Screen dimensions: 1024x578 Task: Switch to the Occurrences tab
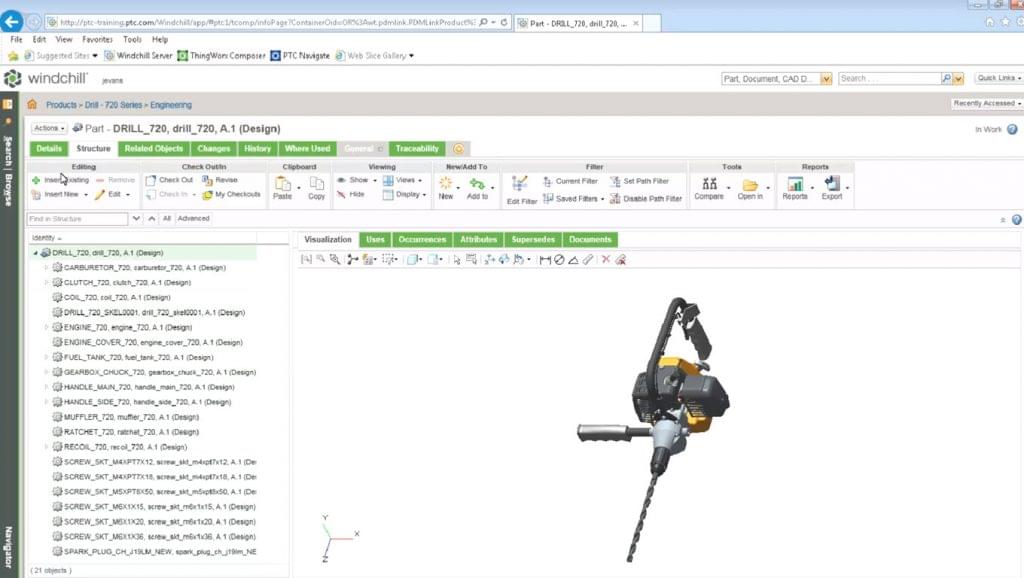422,240
